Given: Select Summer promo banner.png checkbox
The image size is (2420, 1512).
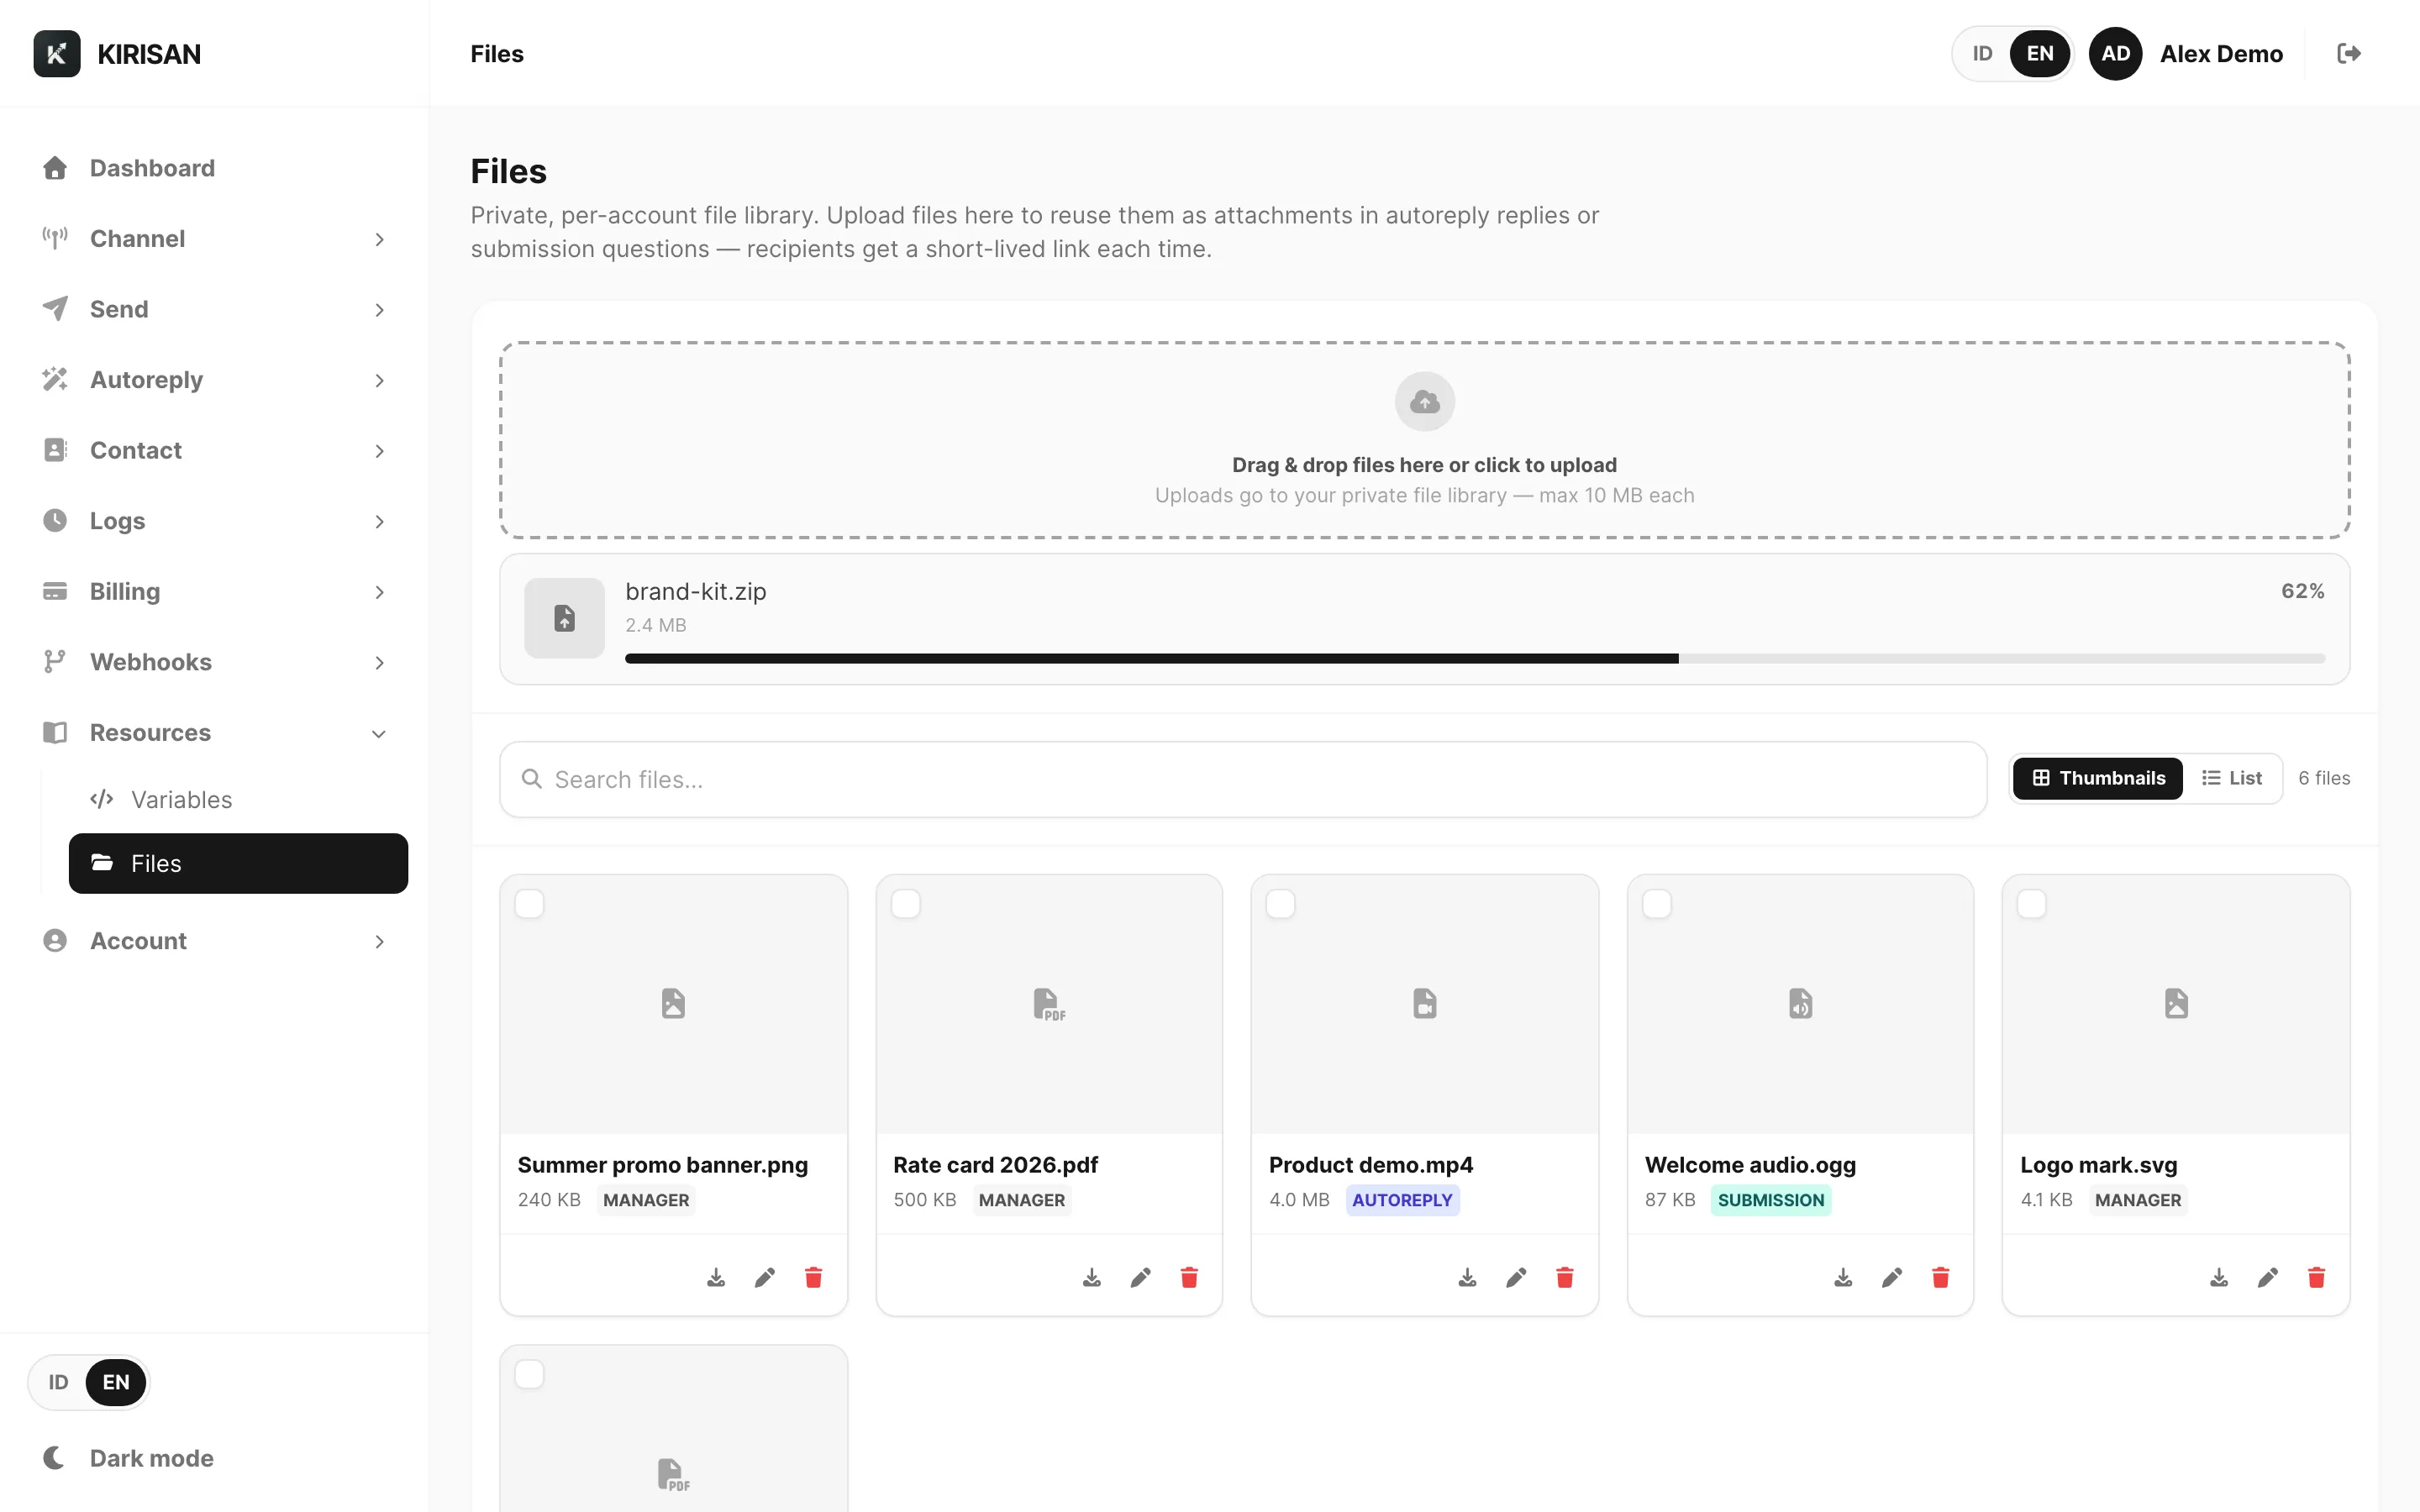Looking at the screenshot, I should 529,904.
